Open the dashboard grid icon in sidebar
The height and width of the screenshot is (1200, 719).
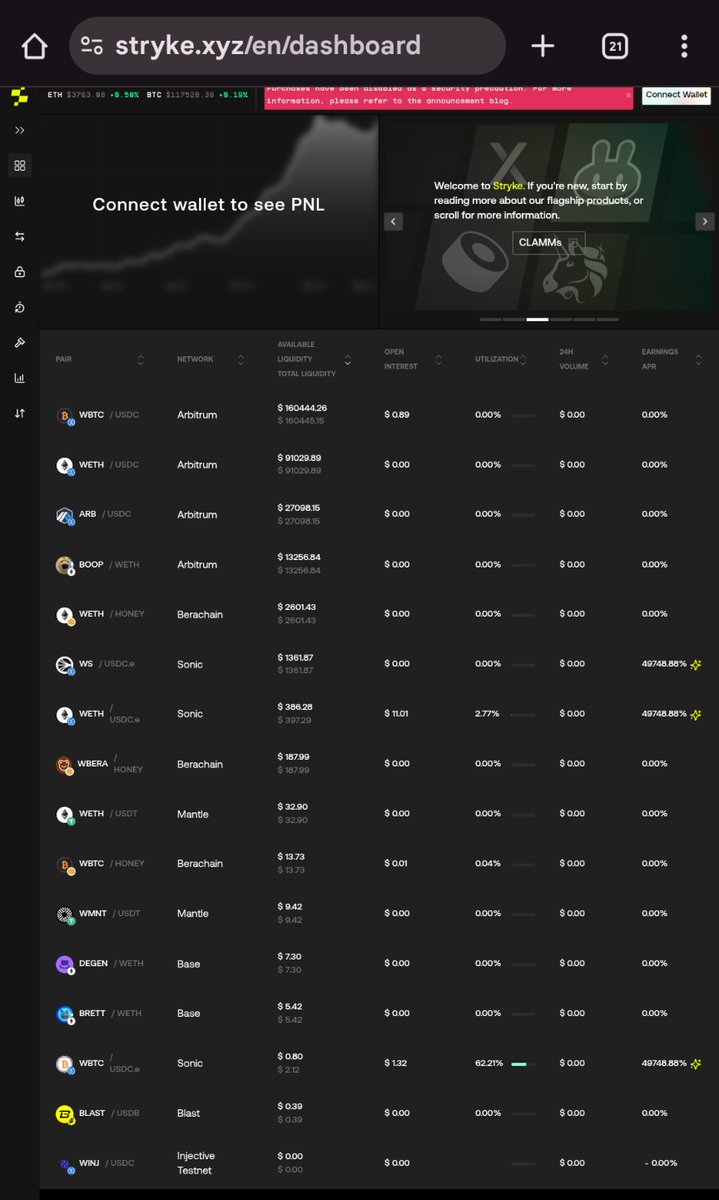19,165
